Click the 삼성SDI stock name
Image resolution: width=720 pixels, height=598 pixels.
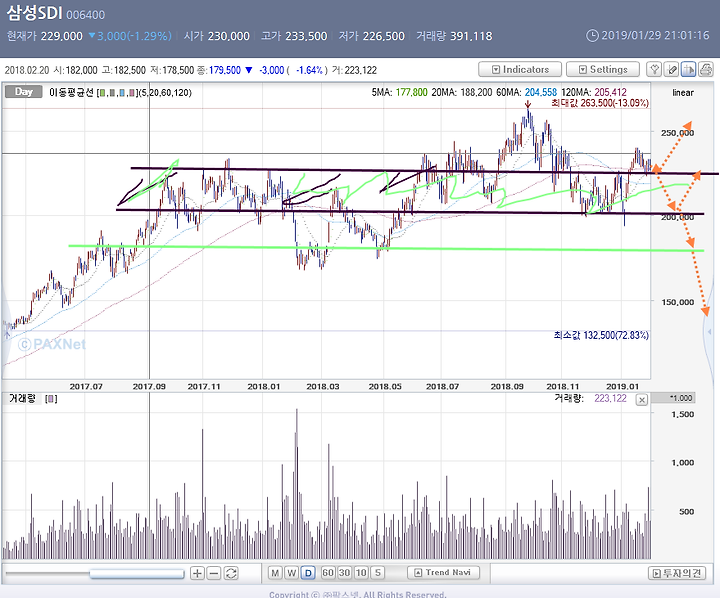tap(34, 13)
